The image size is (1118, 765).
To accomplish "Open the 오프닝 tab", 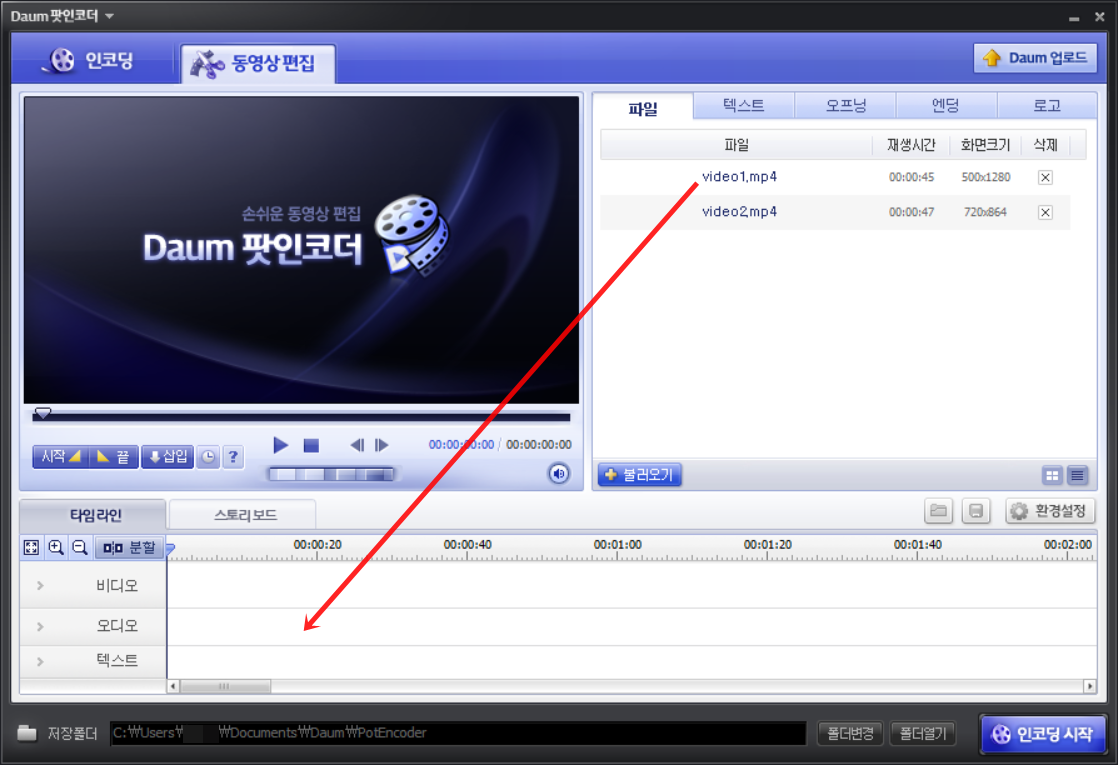I will 845,106.
